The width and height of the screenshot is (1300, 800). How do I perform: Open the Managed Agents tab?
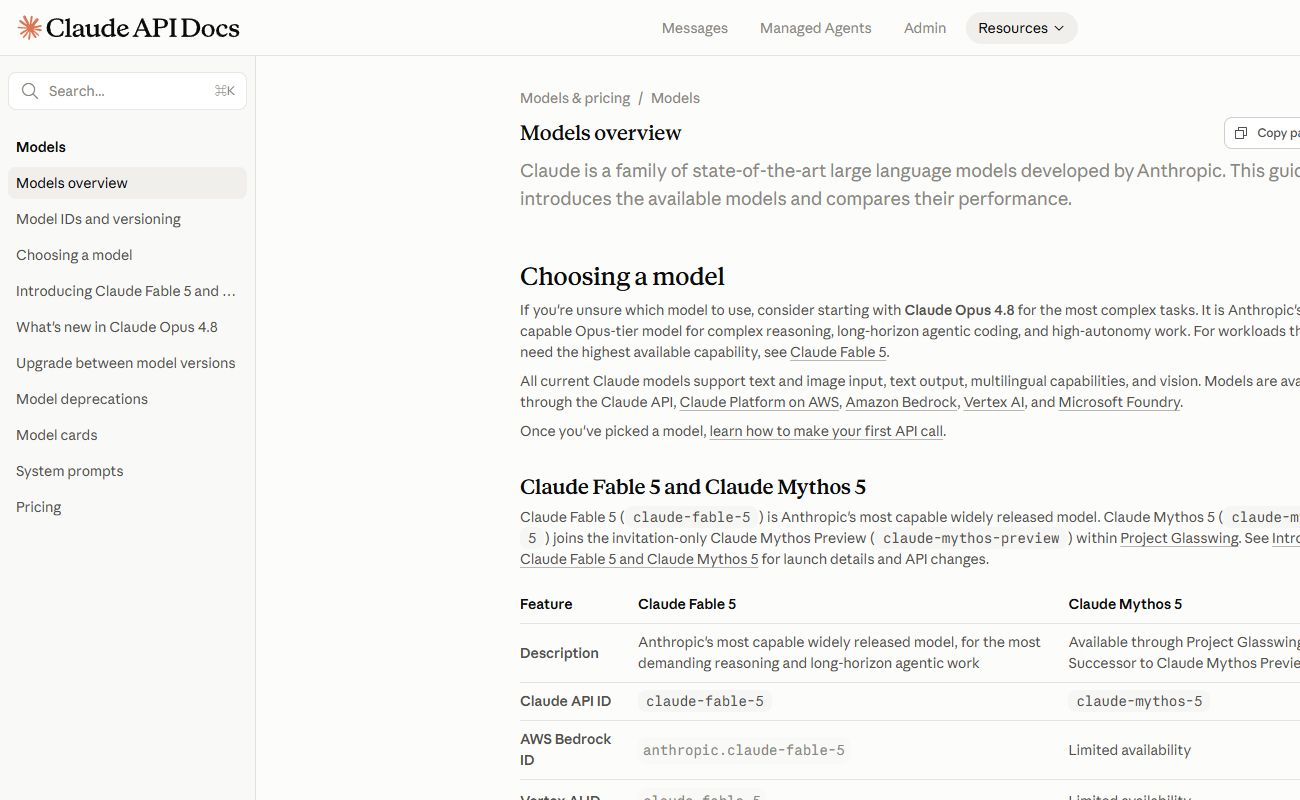[816, 28]
